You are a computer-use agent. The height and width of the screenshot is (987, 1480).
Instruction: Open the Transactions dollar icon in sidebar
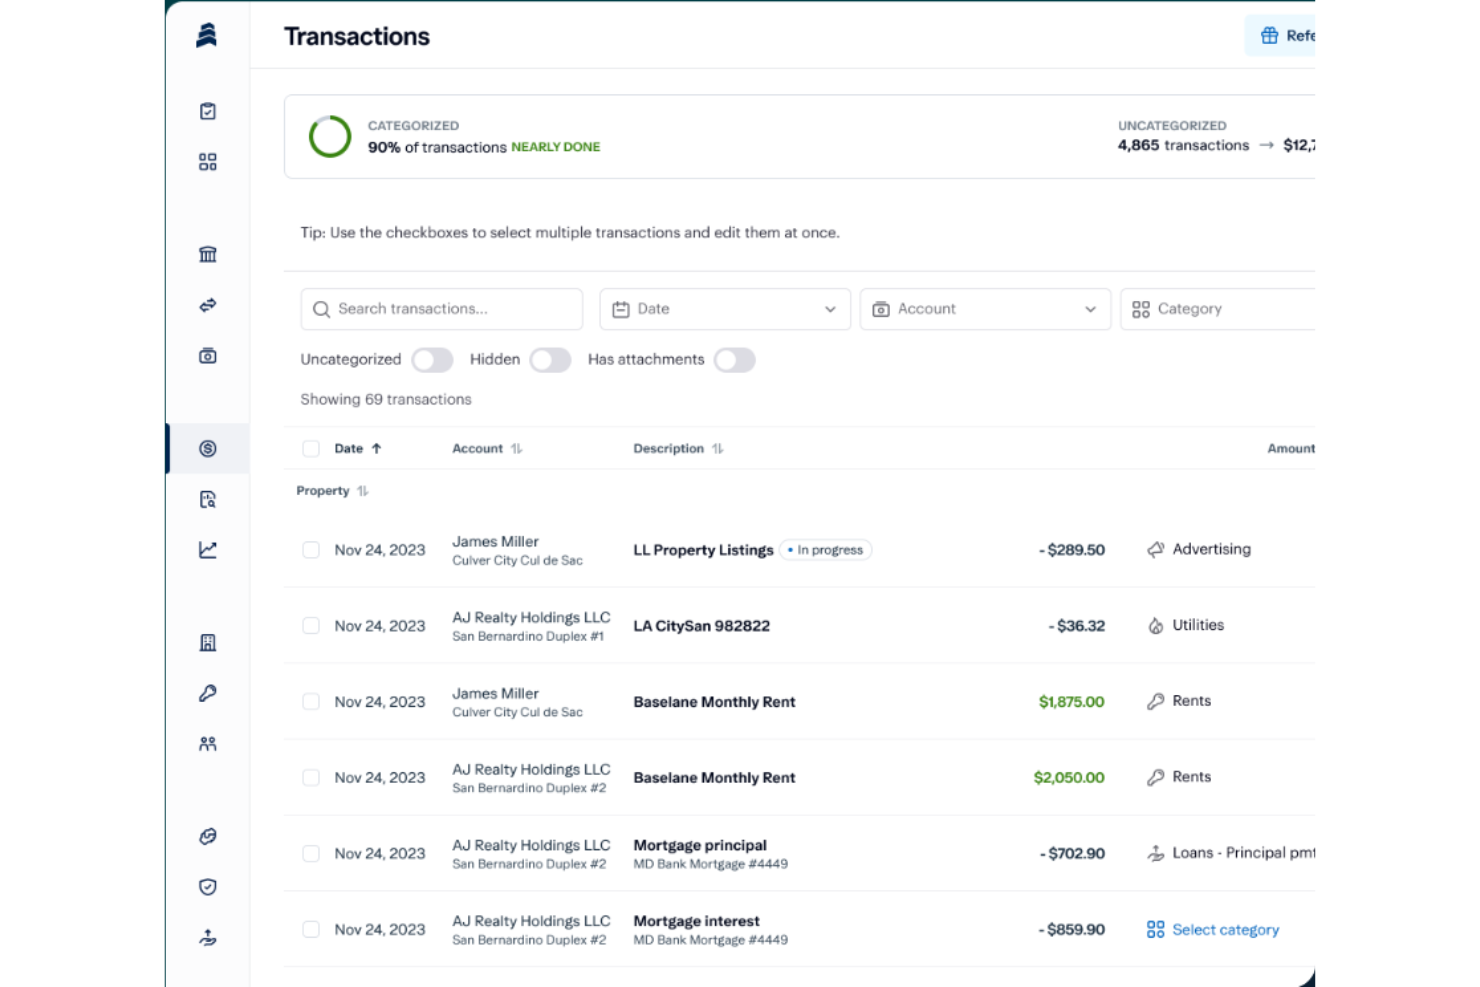pos(207,448)
